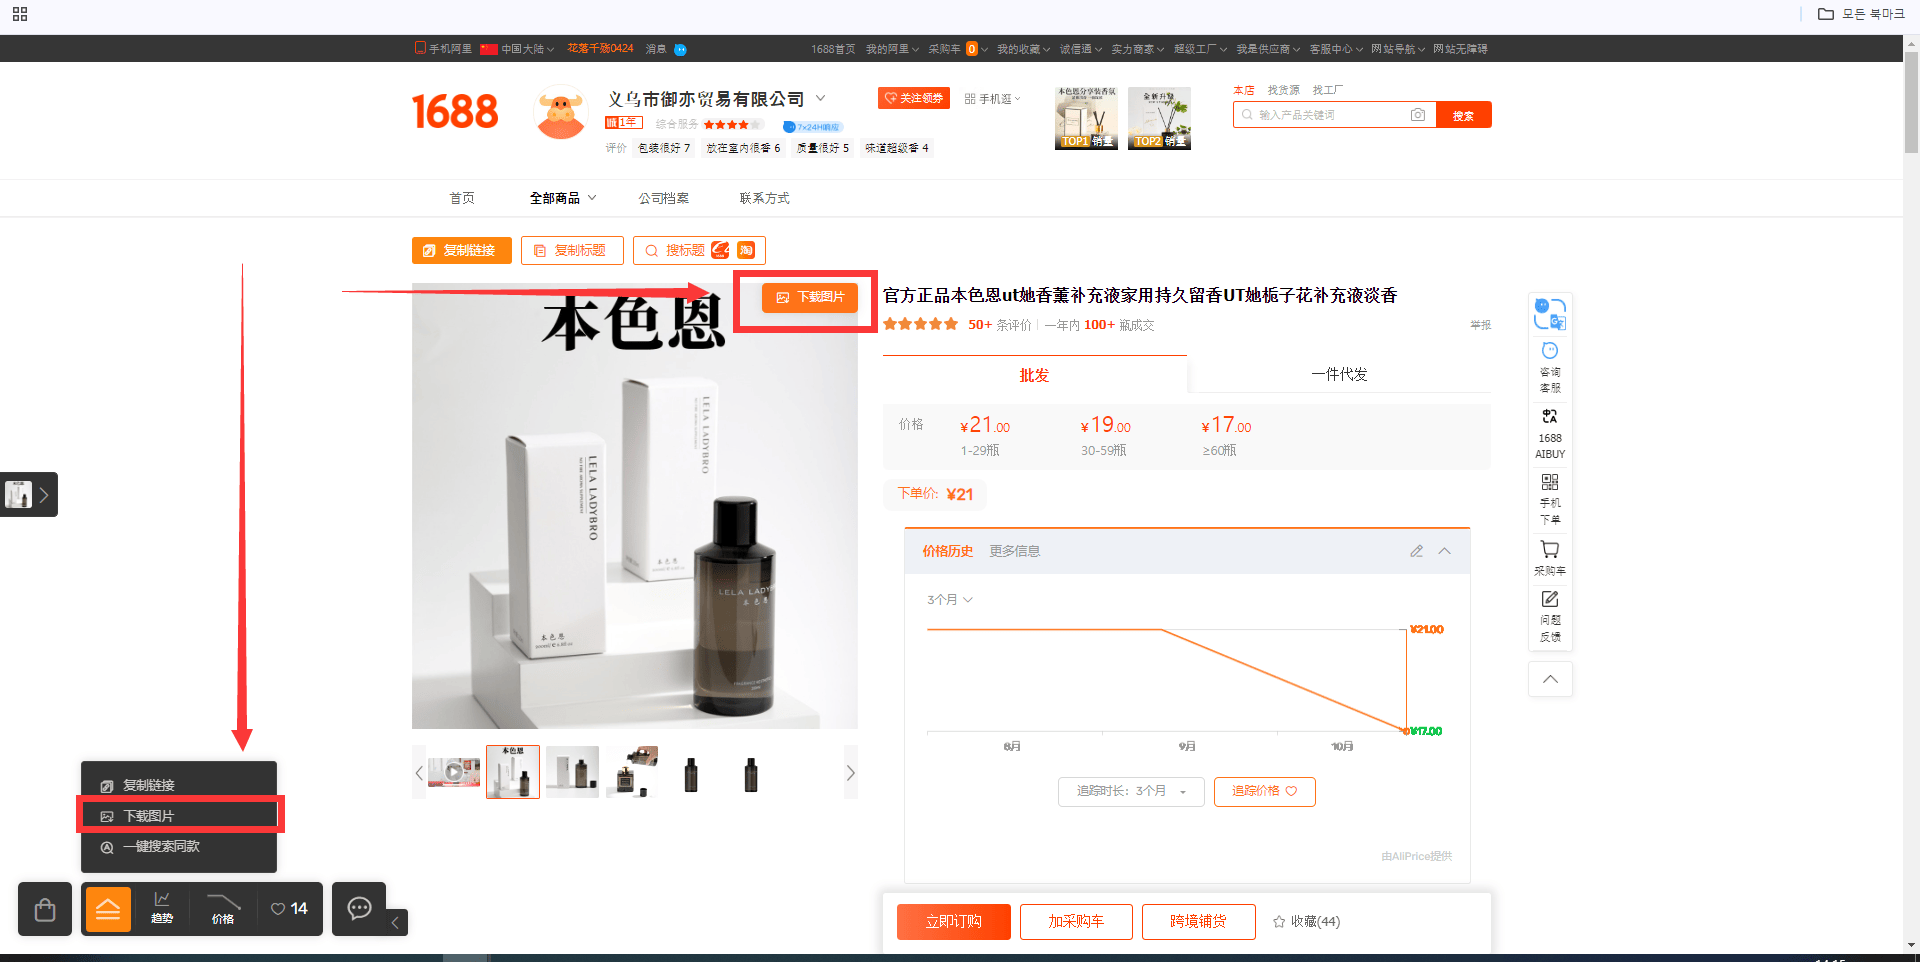Open the 1688 AIBUY sidebar panel
The height and width of the screenshot is (962, 1920).
1549,434
